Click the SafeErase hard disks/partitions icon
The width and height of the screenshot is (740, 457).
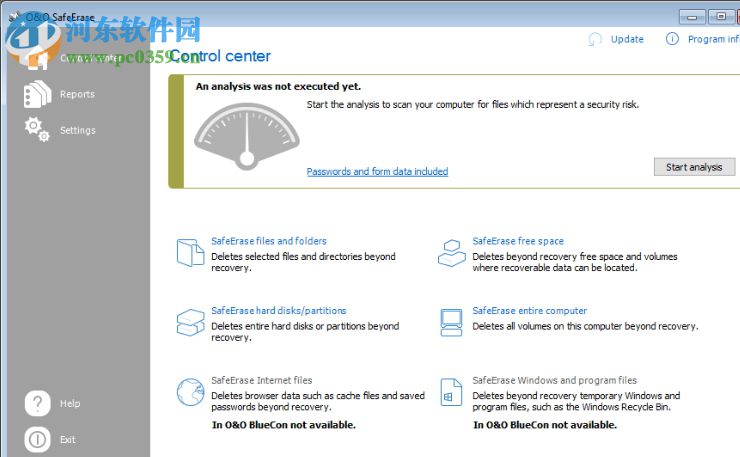[191, 322]
